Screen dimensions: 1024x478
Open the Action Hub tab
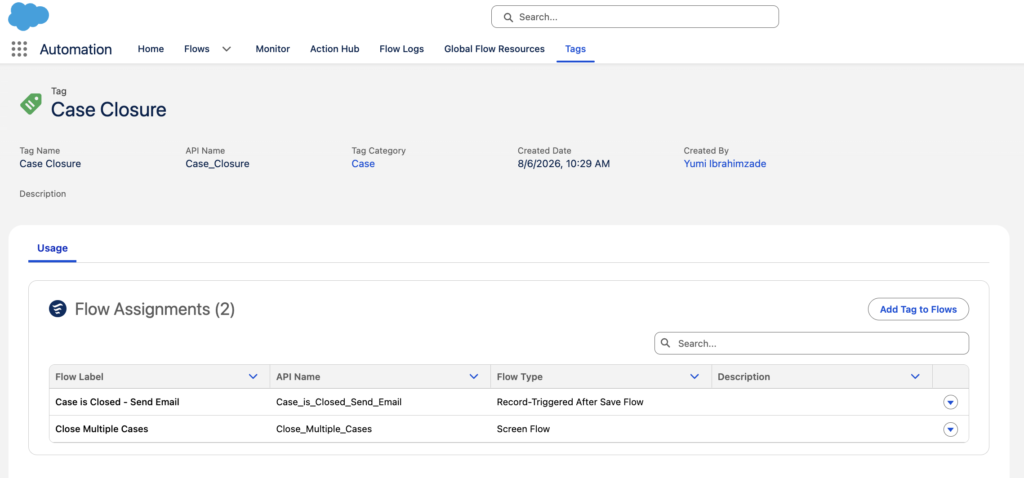click(x=334, y=49)
